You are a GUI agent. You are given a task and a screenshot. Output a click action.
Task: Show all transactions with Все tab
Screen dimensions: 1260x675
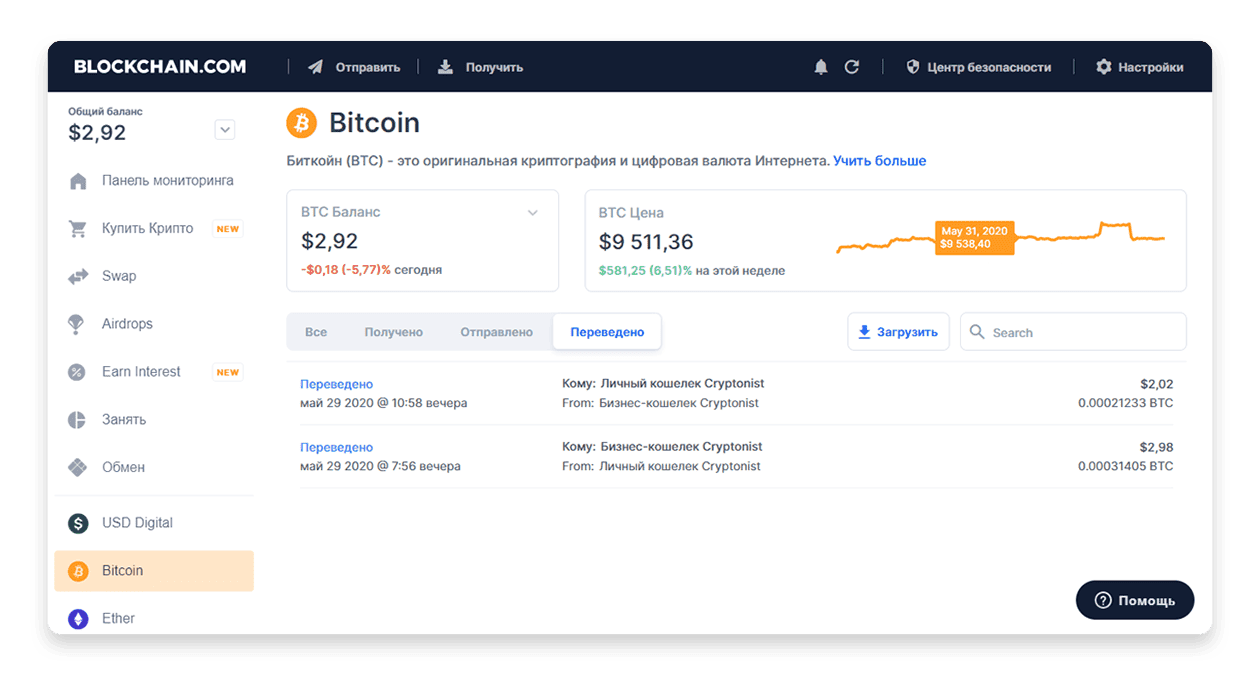(x=316, y=332)
